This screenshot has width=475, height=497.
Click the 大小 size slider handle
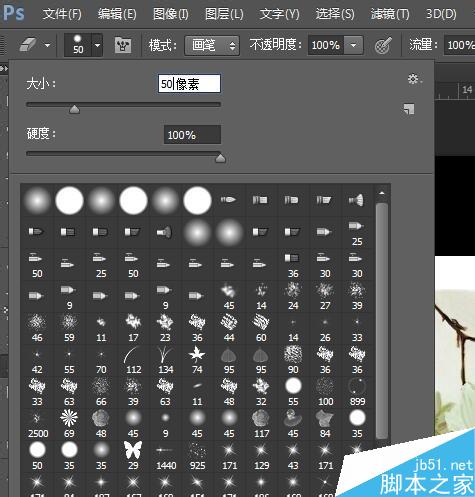pyautogui.click(x=74, y=109)
